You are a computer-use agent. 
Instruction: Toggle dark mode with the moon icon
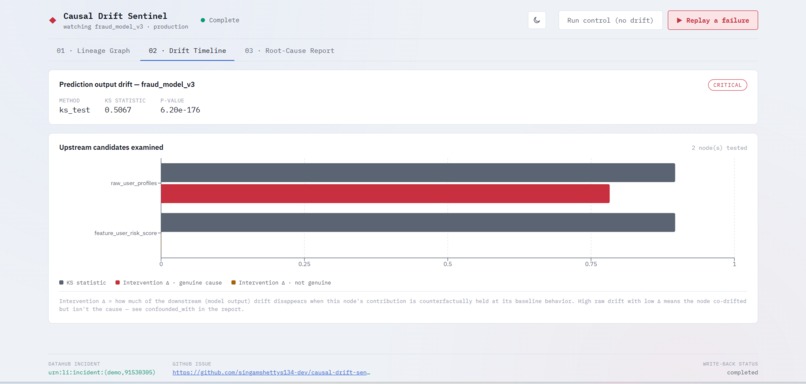coord(537,20)
